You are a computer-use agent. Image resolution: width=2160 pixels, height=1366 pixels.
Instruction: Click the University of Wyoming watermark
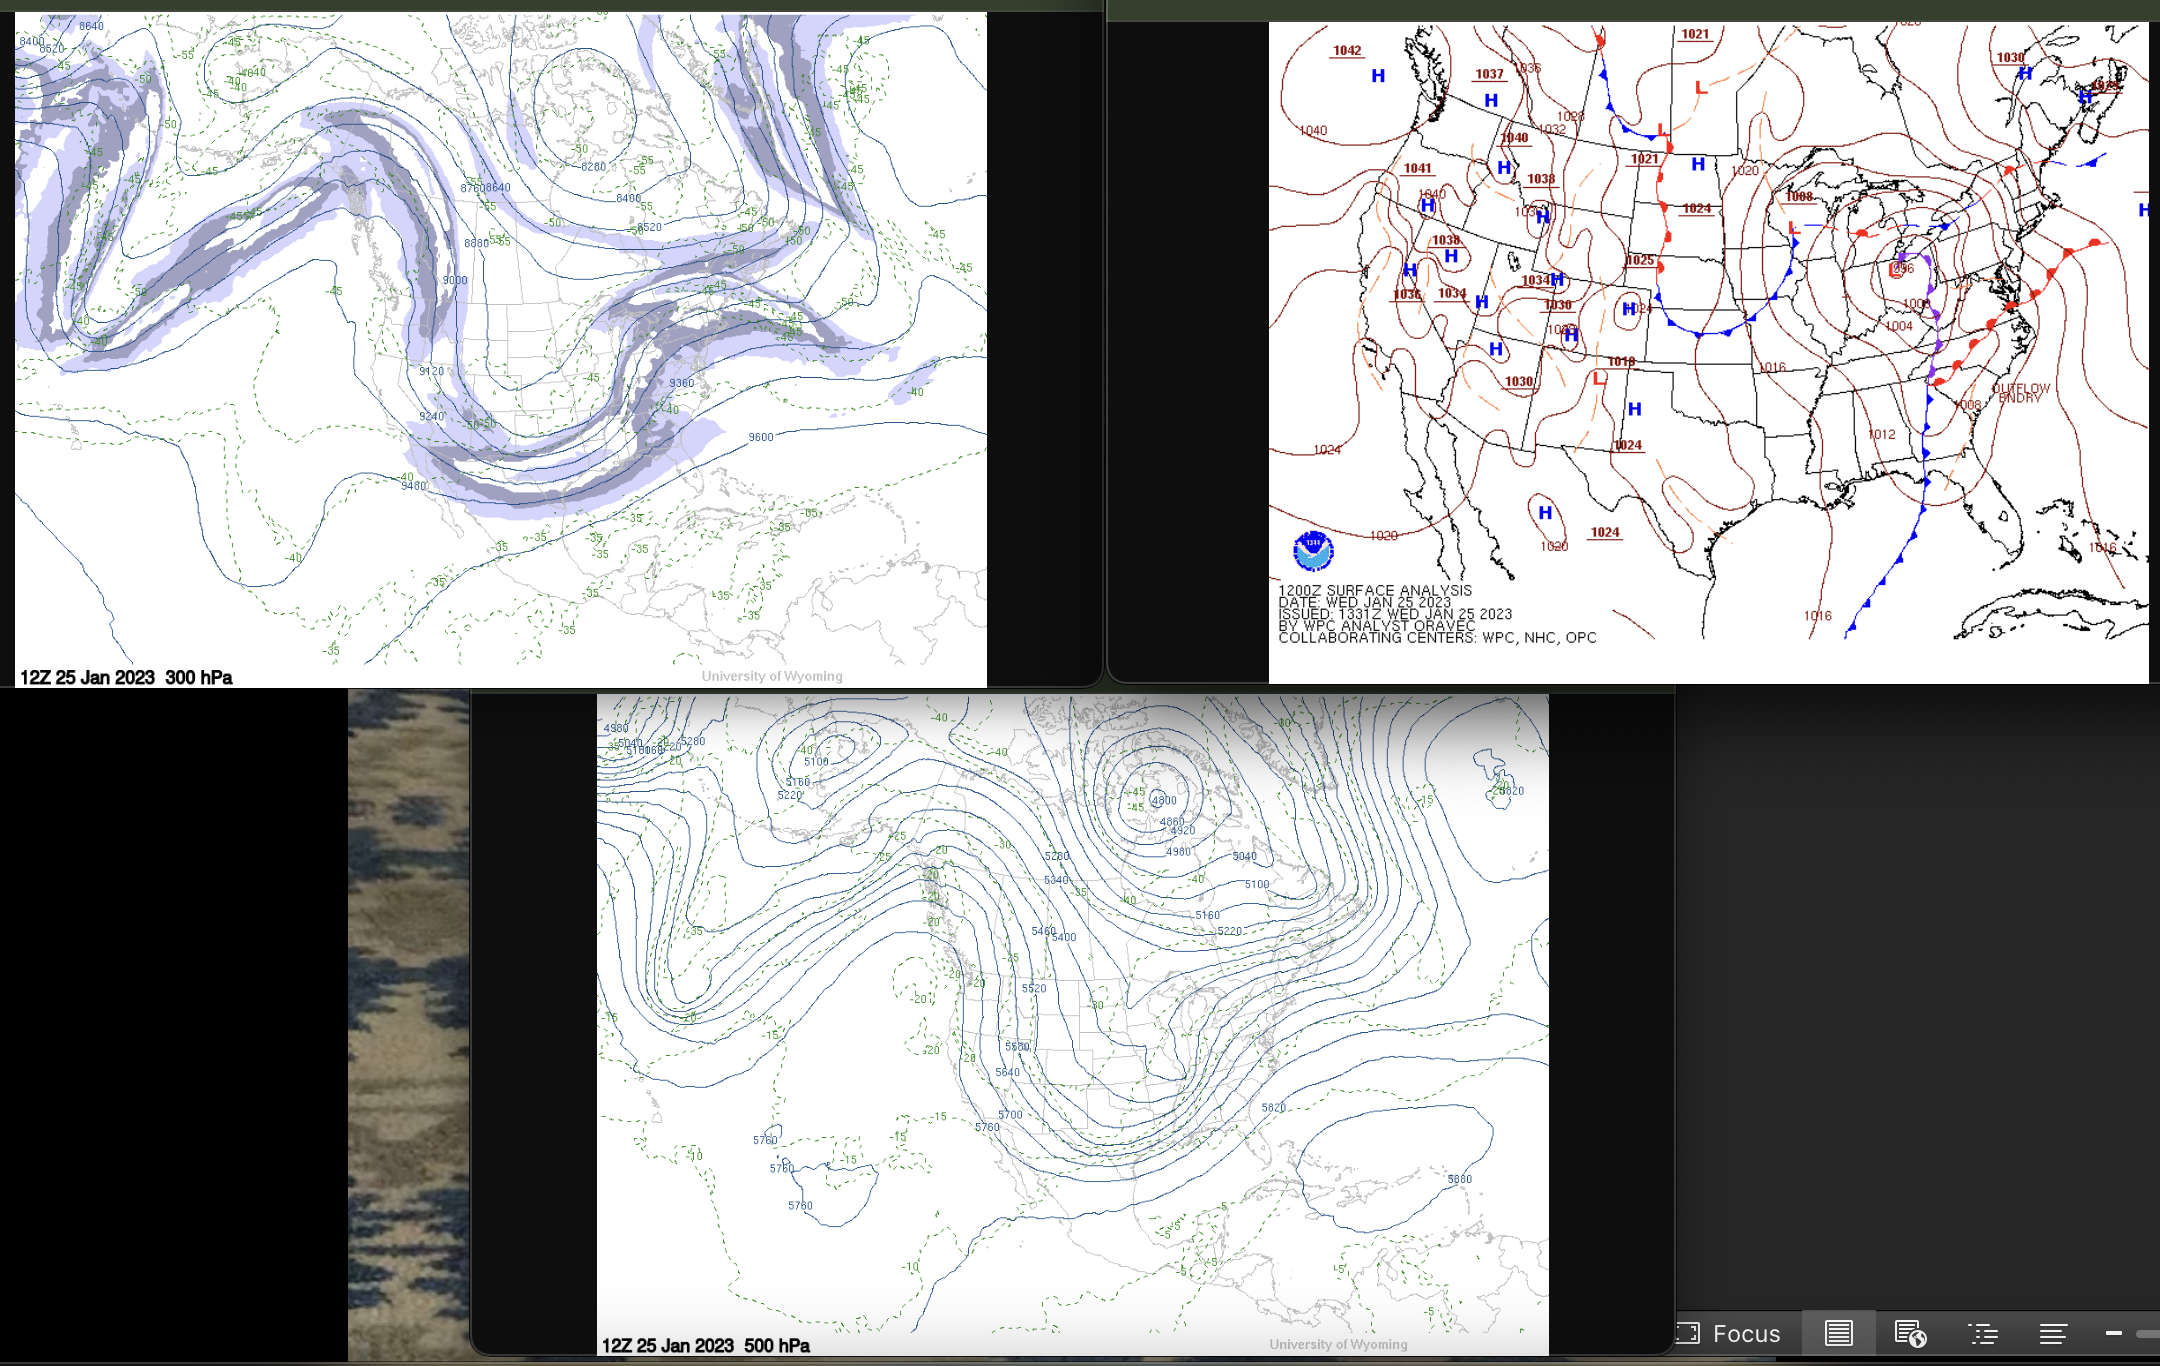pyautogui.click(x=772, y=675)
